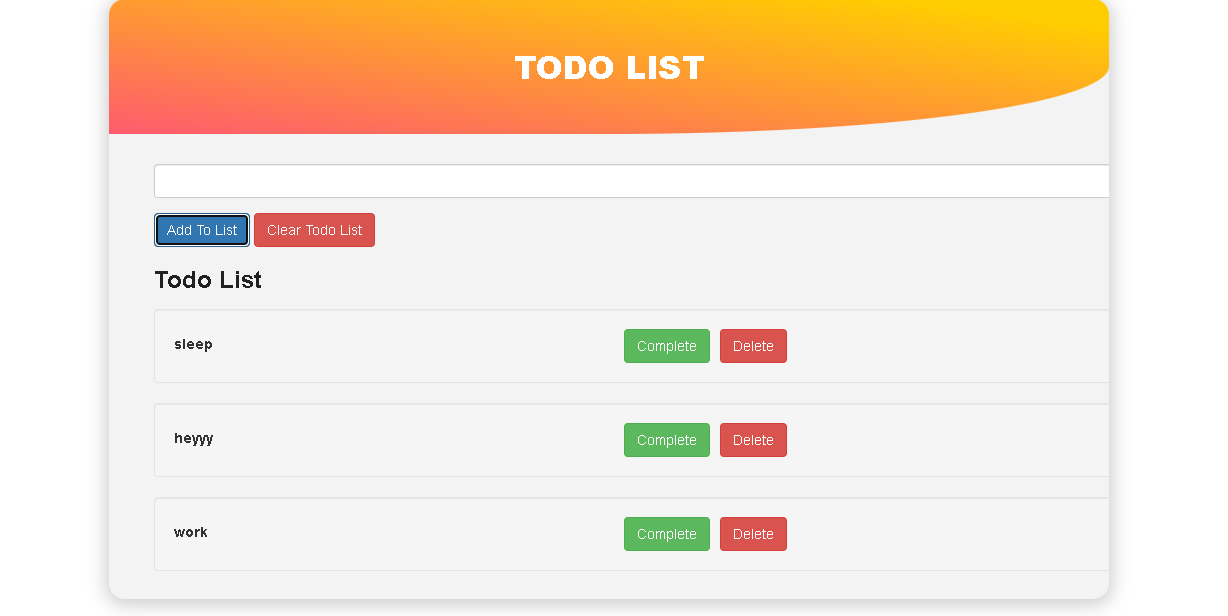Mark the sleep task as Complete
The image size is (1228, 616).
point(667,346)
